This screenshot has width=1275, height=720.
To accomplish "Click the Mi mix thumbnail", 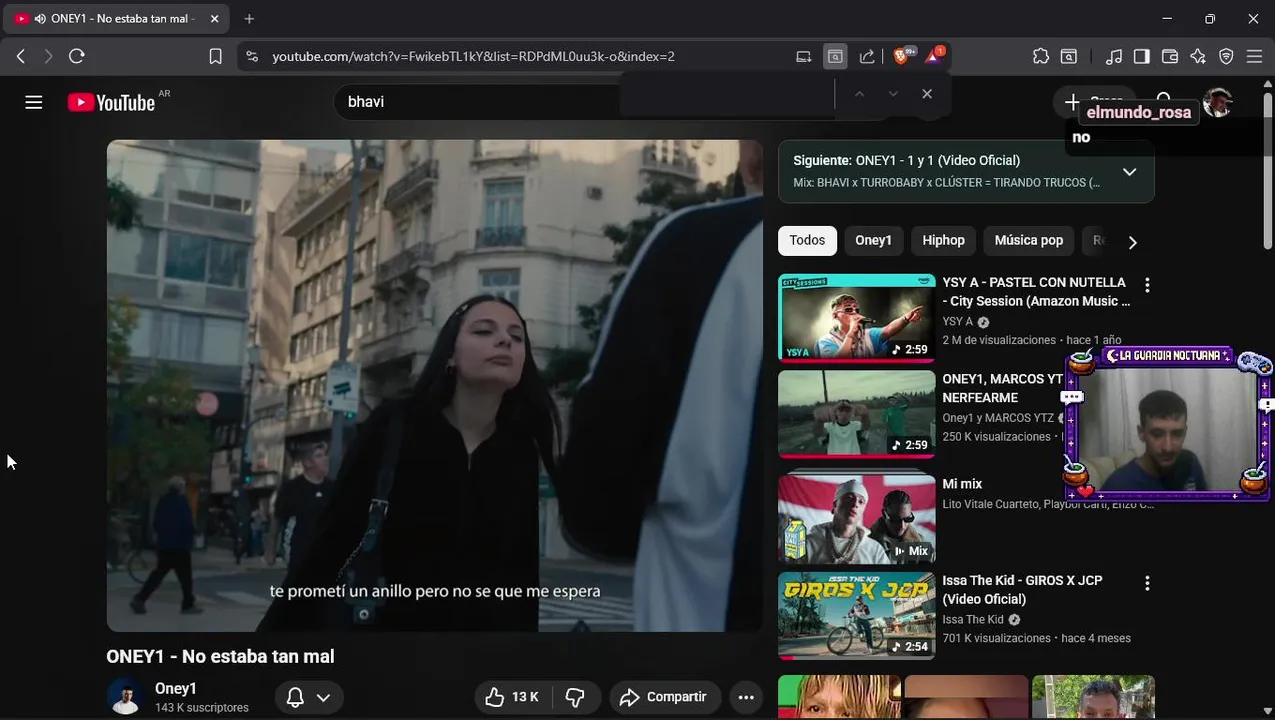I will click(x=857, y=518).
